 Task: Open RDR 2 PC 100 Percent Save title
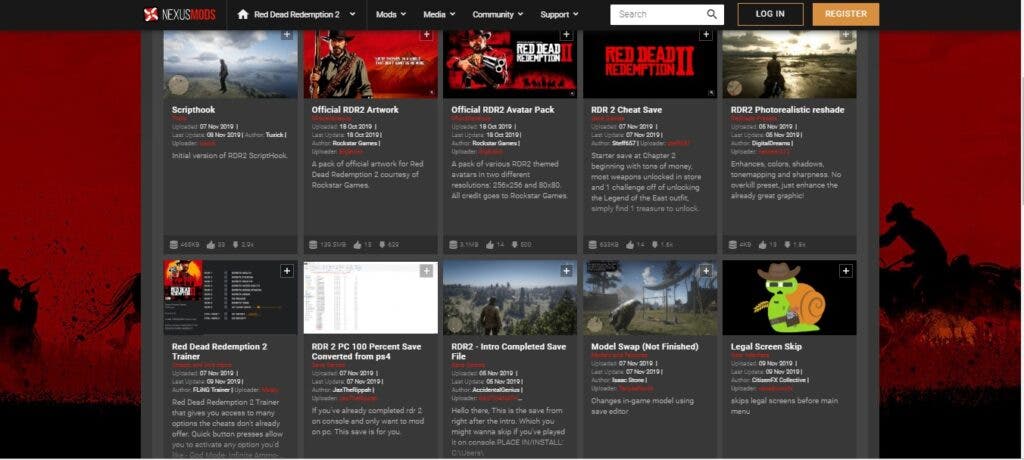pyautogui.click(x=366, y=351)
